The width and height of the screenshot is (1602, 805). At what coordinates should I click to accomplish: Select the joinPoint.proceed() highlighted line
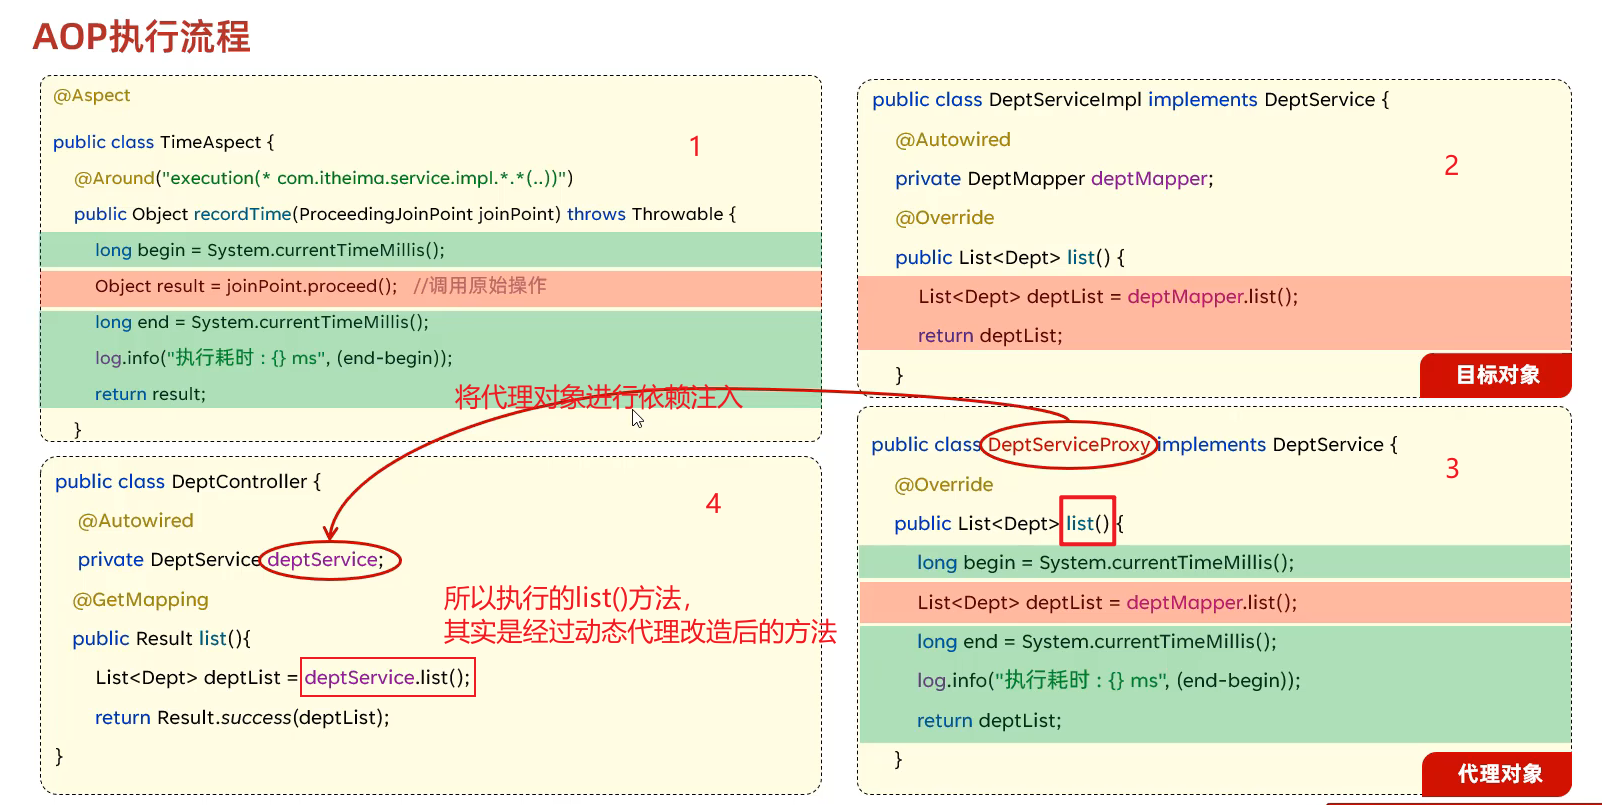(x=246, y=286)
